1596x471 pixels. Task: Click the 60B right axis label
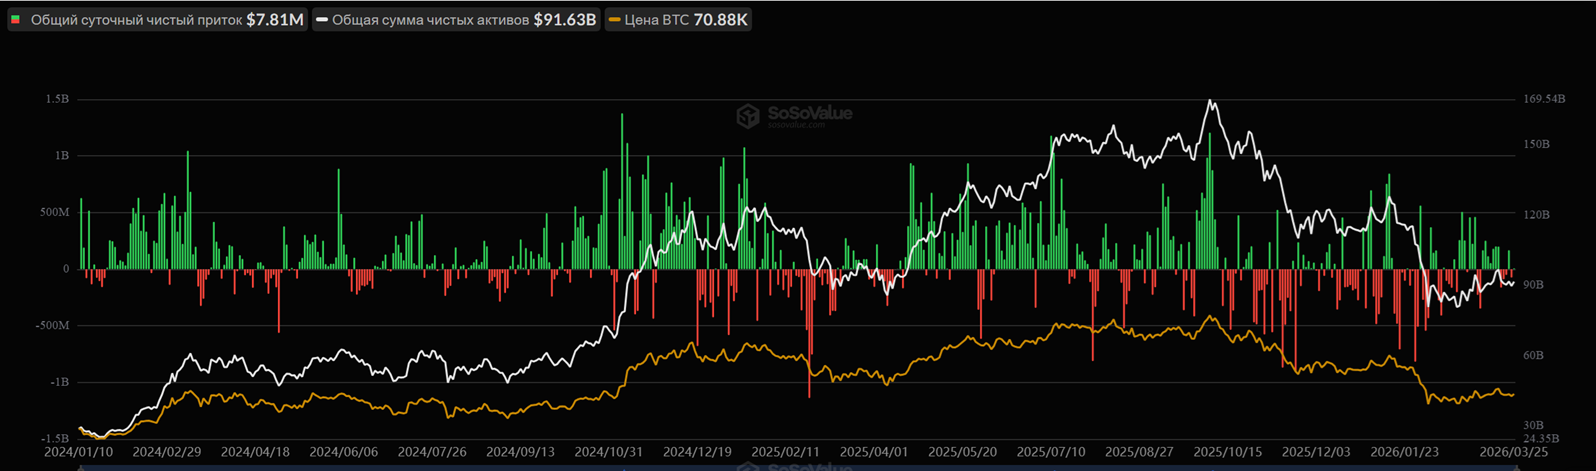1533,355
